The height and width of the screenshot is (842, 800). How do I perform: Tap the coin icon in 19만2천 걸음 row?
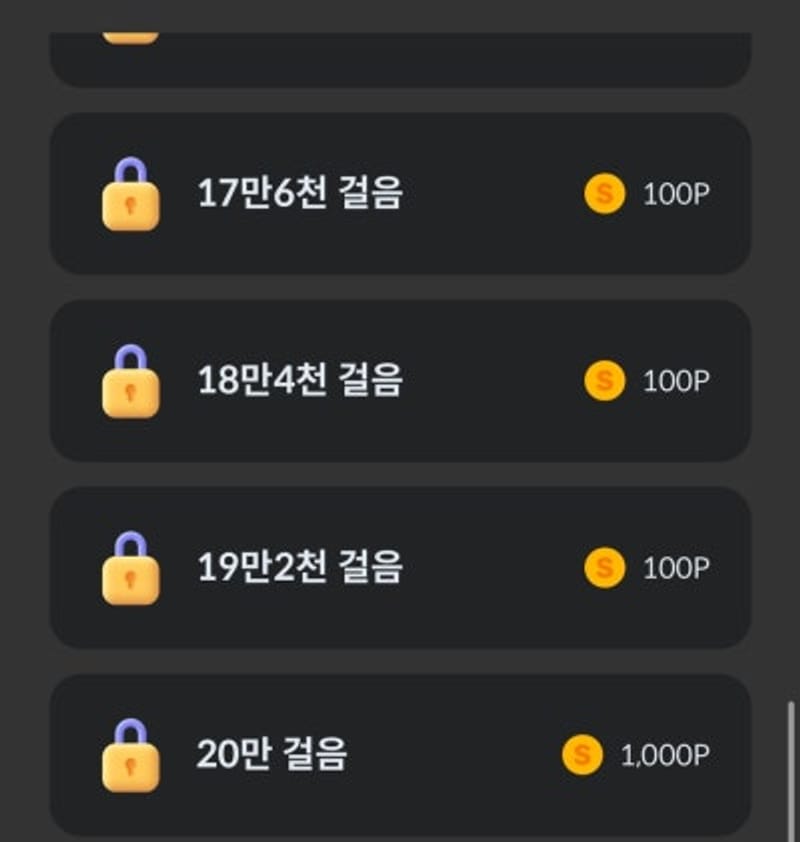[x=605, y=568]
